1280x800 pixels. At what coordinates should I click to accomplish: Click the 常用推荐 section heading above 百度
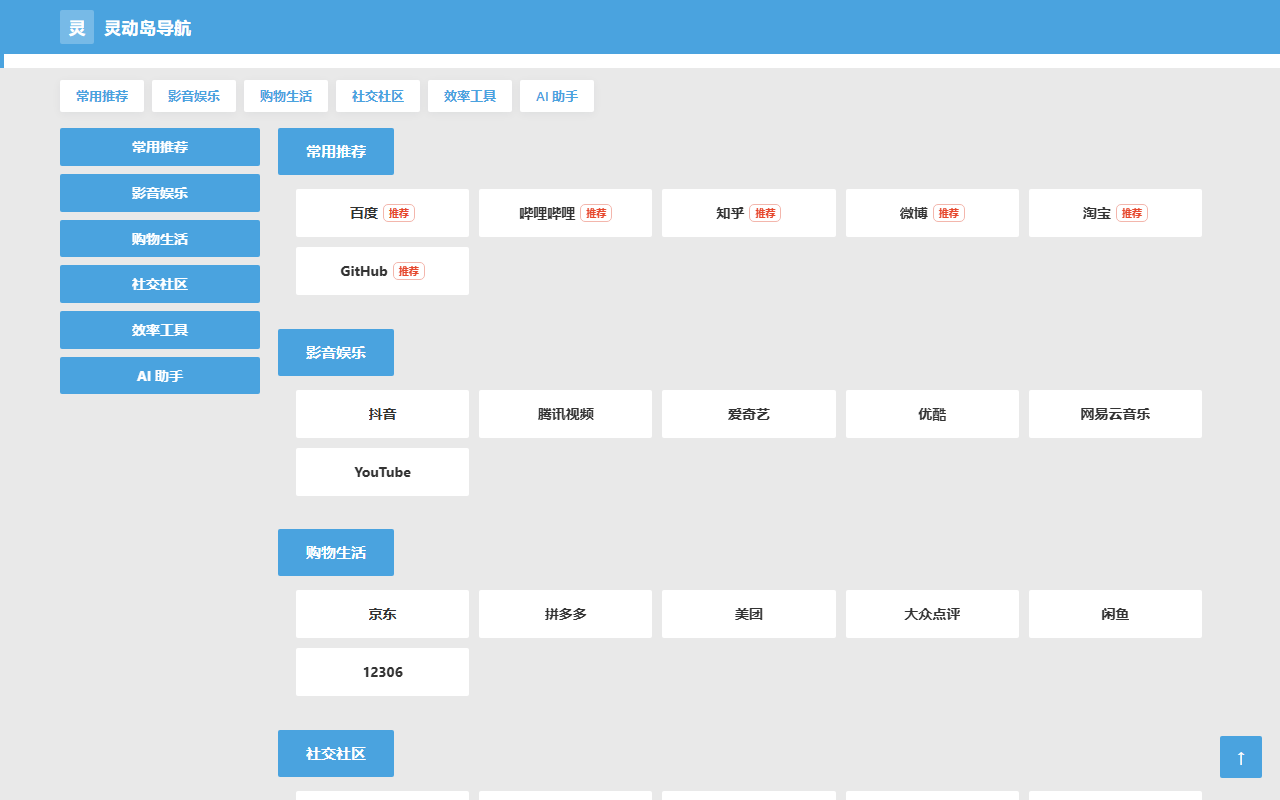click(x=336, y=152)
